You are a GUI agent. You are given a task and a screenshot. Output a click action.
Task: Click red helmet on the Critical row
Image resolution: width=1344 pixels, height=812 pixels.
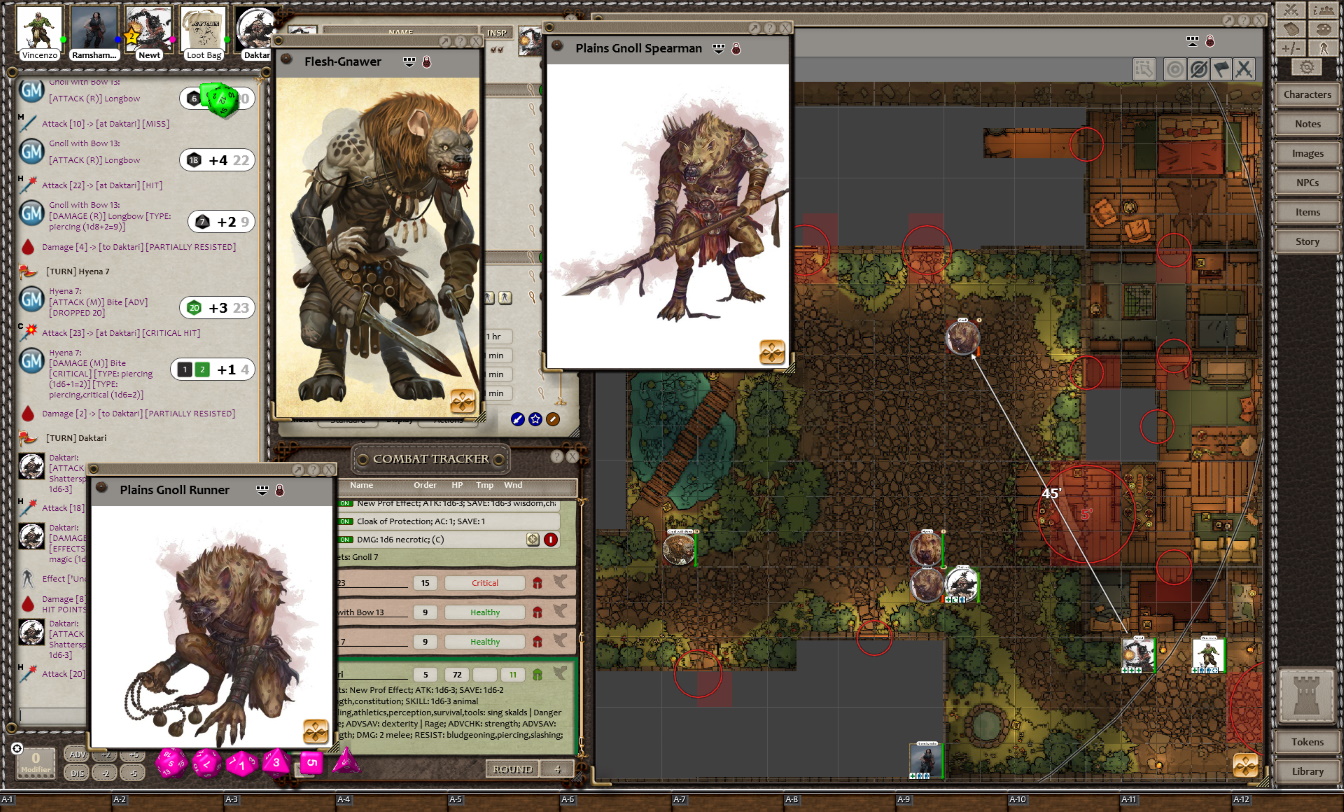(537, 583)
